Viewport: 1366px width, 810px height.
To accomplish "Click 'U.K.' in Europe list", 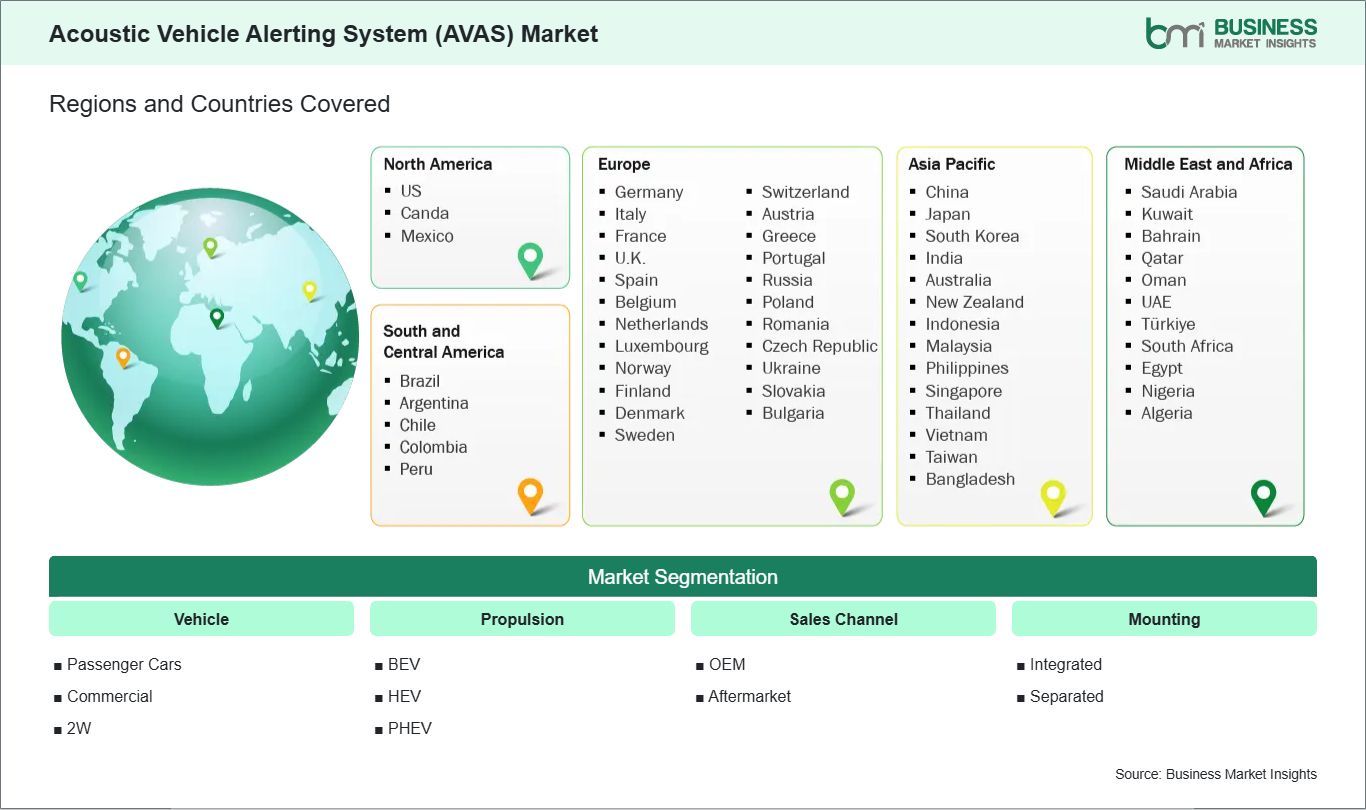I will (x=630, y=258).
